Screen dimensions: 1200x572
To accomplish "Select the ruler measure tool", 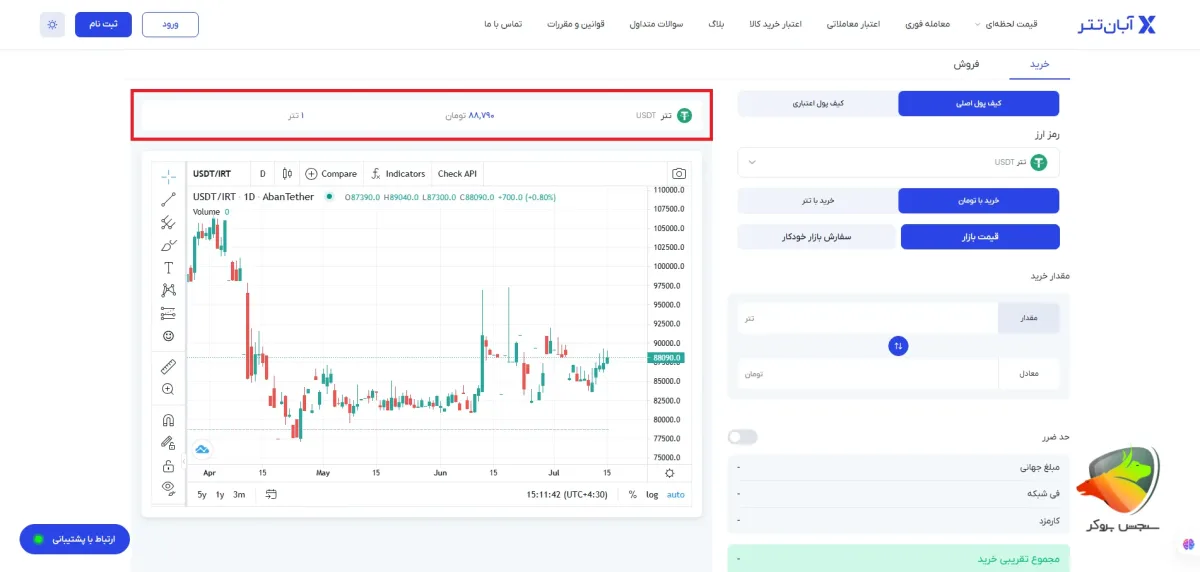I will click(x=168, y=366).
